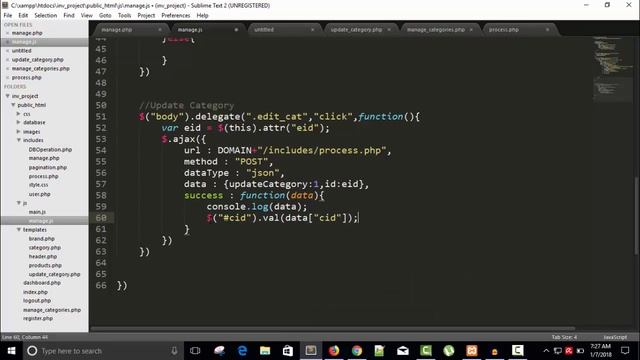Viewport: 640px width, 360px height.
Task: Collapse the templates folder
Action: 18,230
